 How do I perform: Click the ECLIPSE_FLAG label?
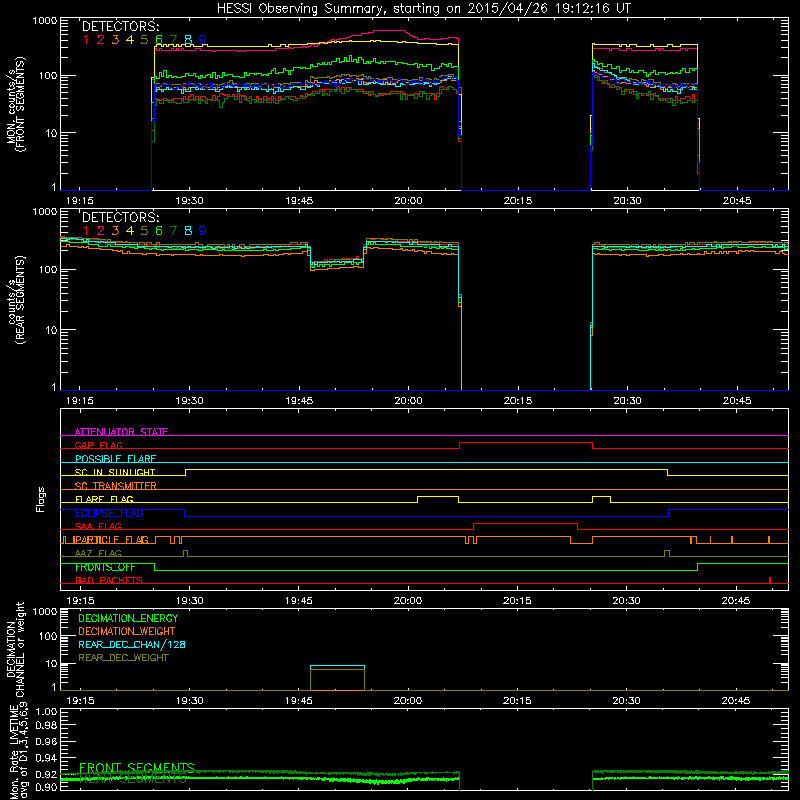coord(109,513)
